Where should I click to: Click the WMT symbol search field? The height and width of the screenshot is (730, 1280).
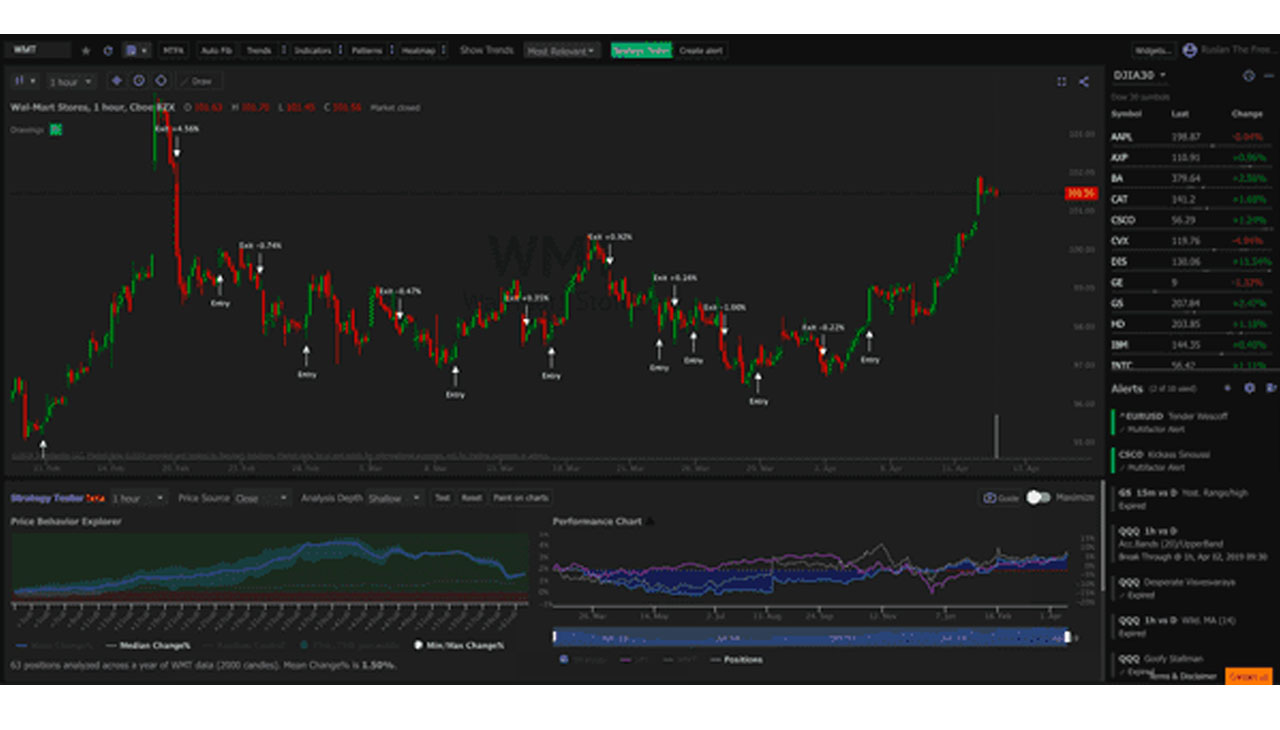(38, 49)
